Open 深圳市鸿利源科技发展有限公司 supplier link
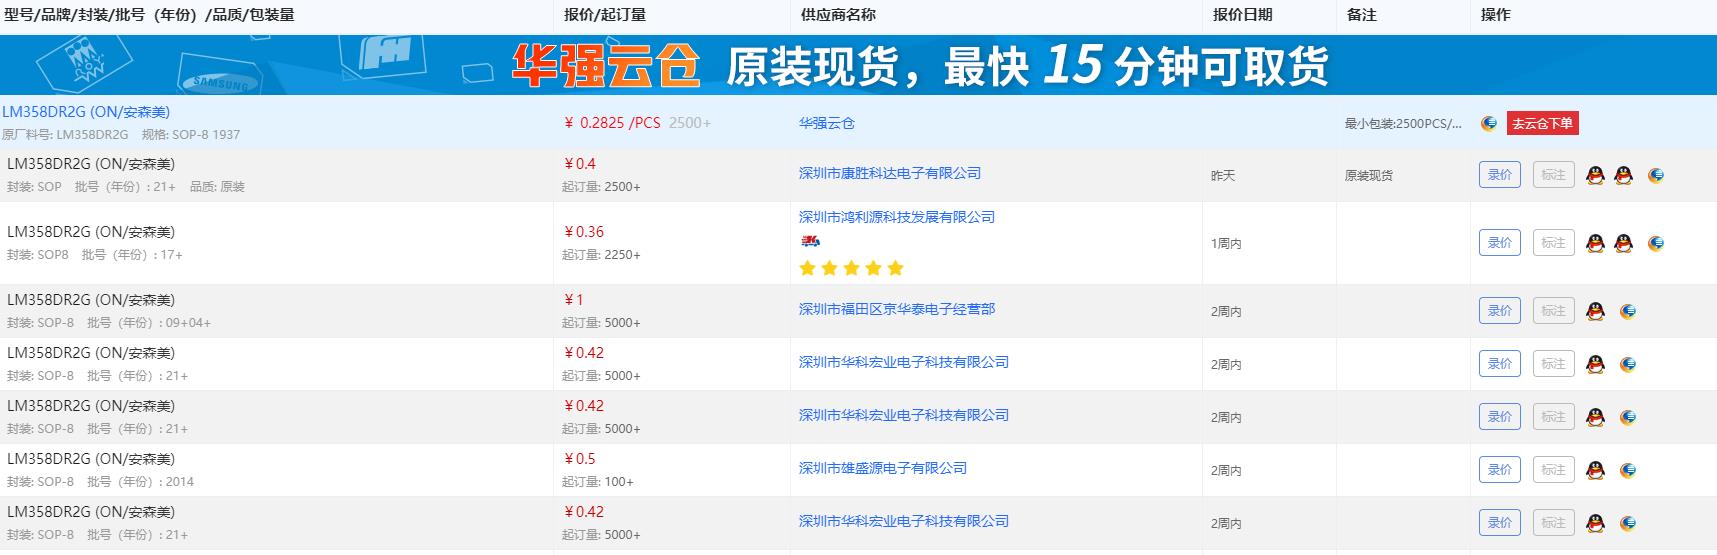Screen dimensions: 1717x555 (897, 217)
